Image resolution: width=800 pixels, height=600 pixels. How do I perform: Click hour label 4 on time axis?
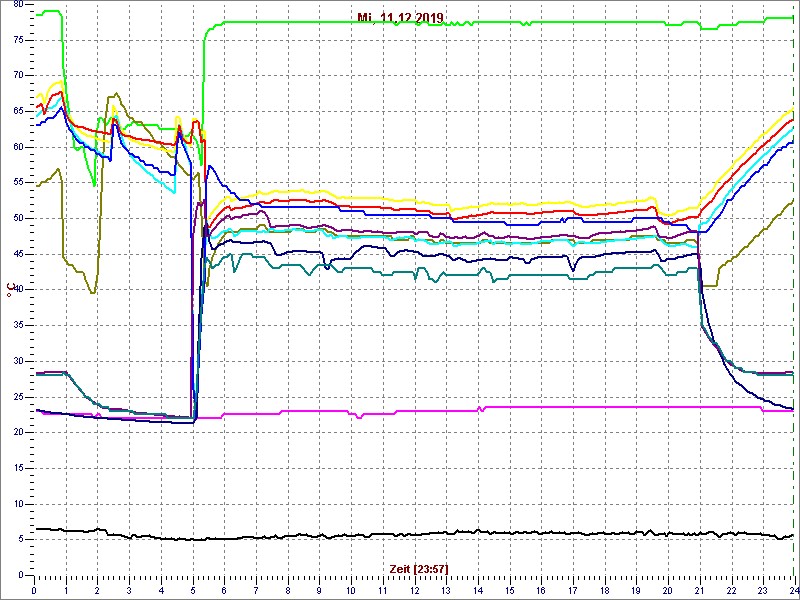(161, 589)
